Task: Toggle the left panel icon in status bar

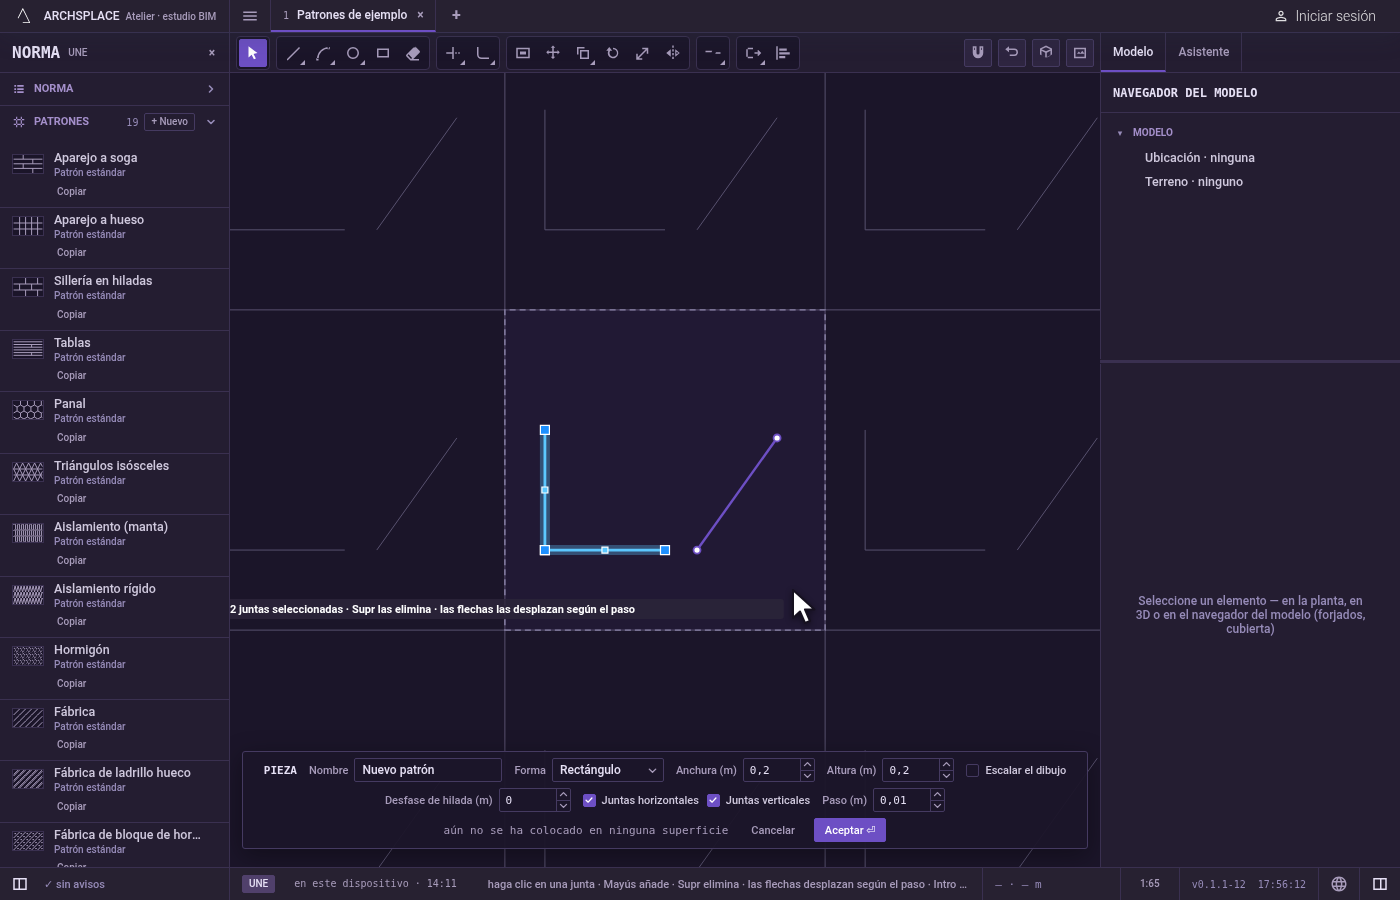Action: pos(20,884)
